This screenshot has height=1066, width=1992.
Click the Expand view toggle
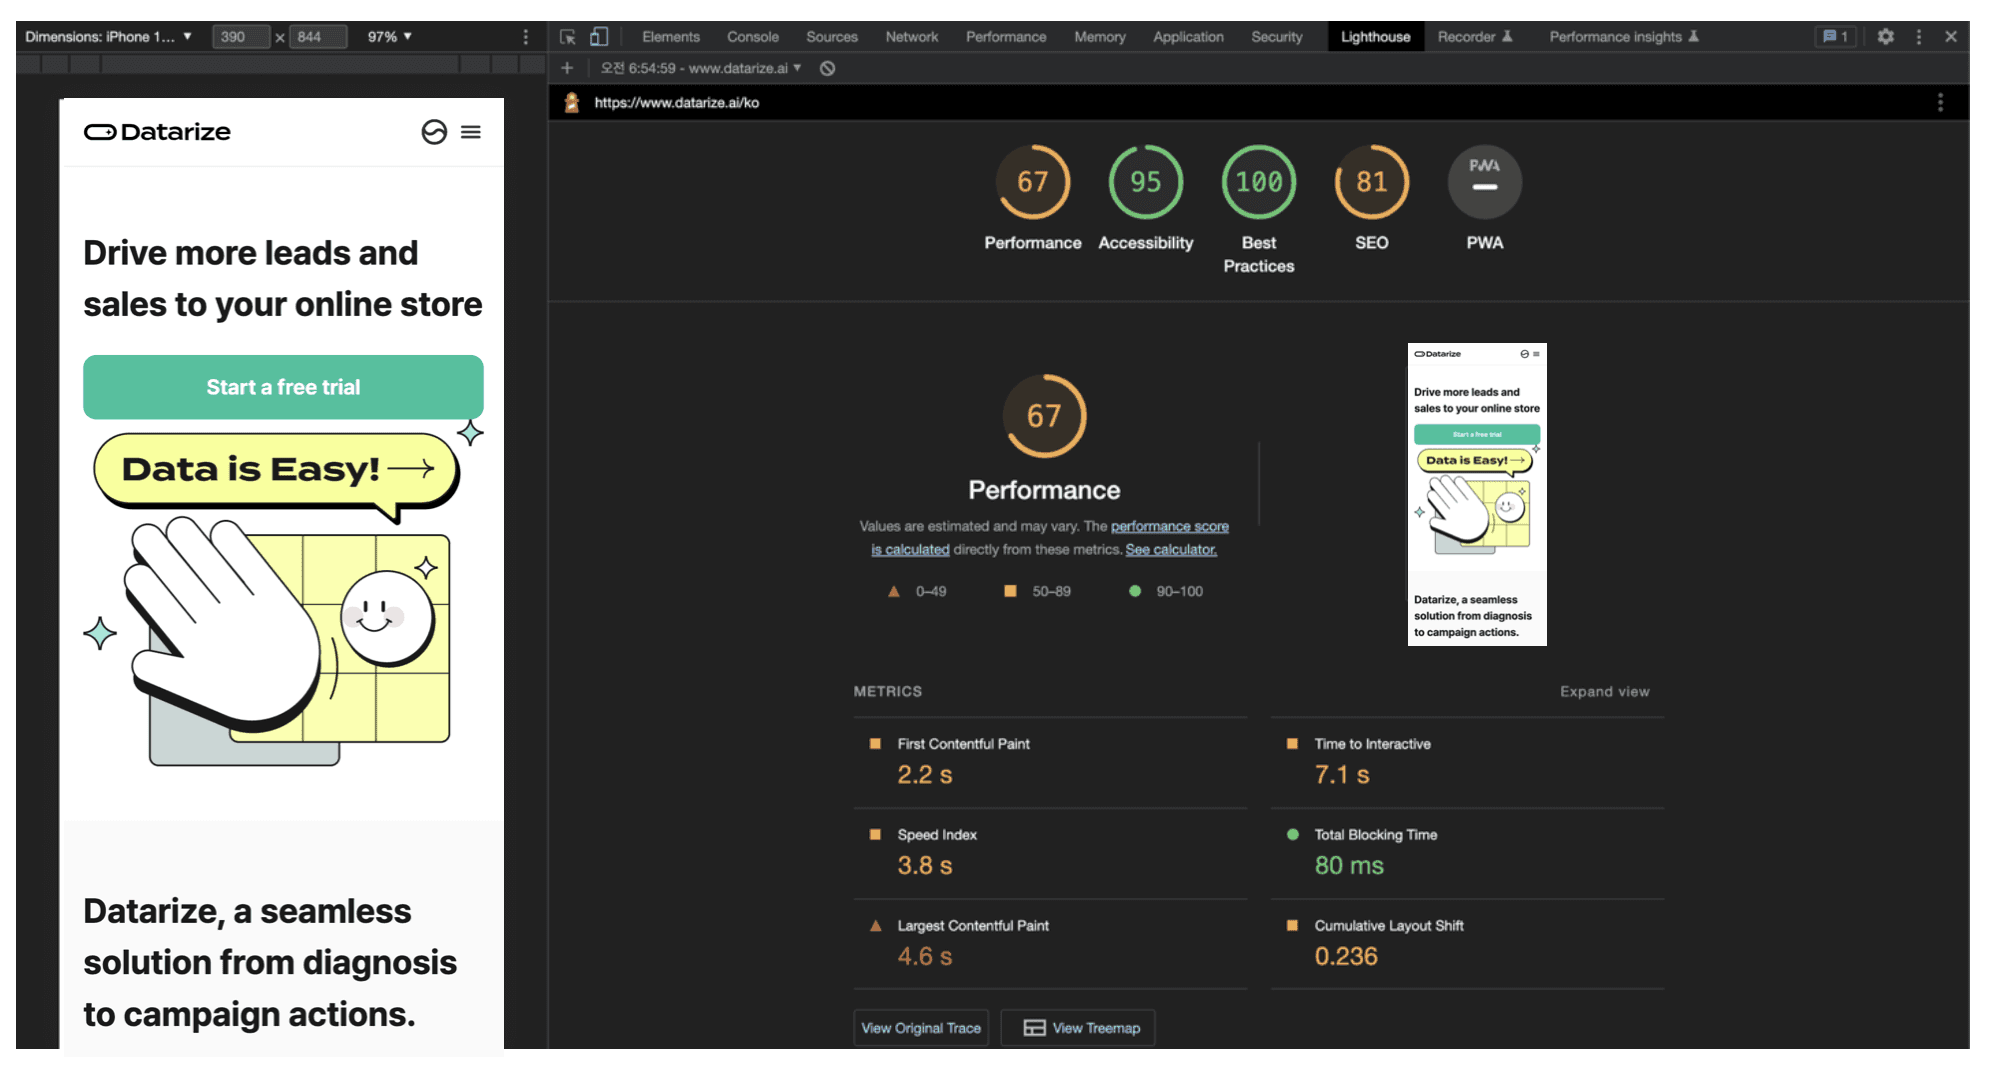[x=1604, y=691]
